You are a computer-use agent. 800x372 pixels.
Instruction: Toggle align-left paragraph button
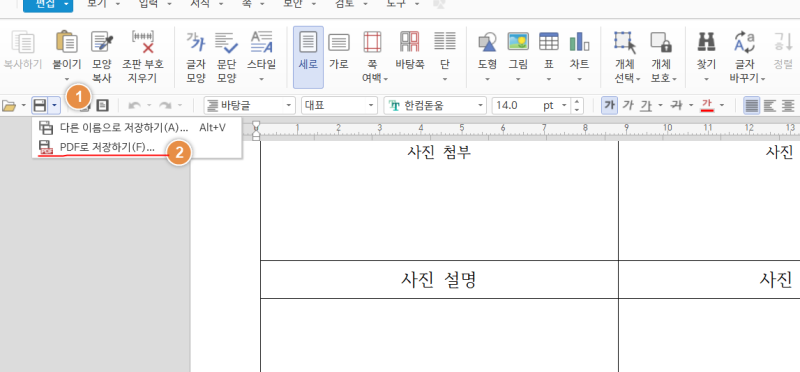click(x=769, y=106)
